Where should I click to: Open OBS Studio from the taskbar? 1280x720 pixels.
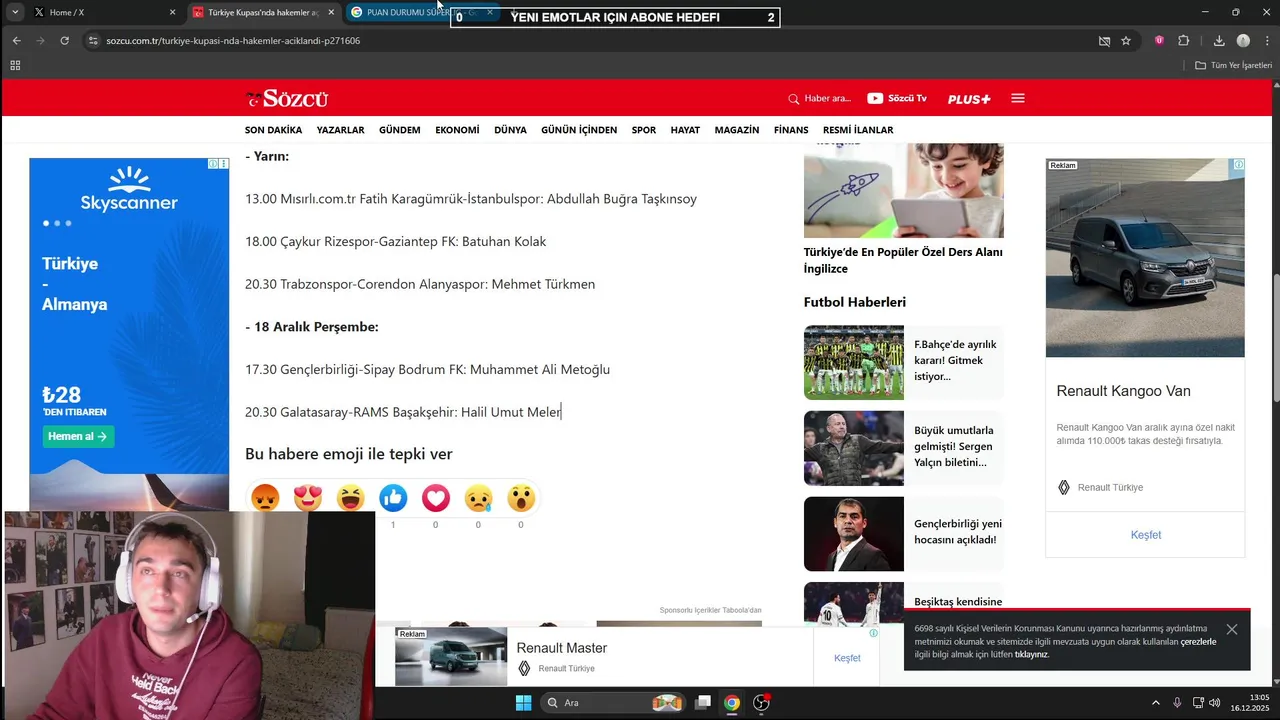[761, 703]
